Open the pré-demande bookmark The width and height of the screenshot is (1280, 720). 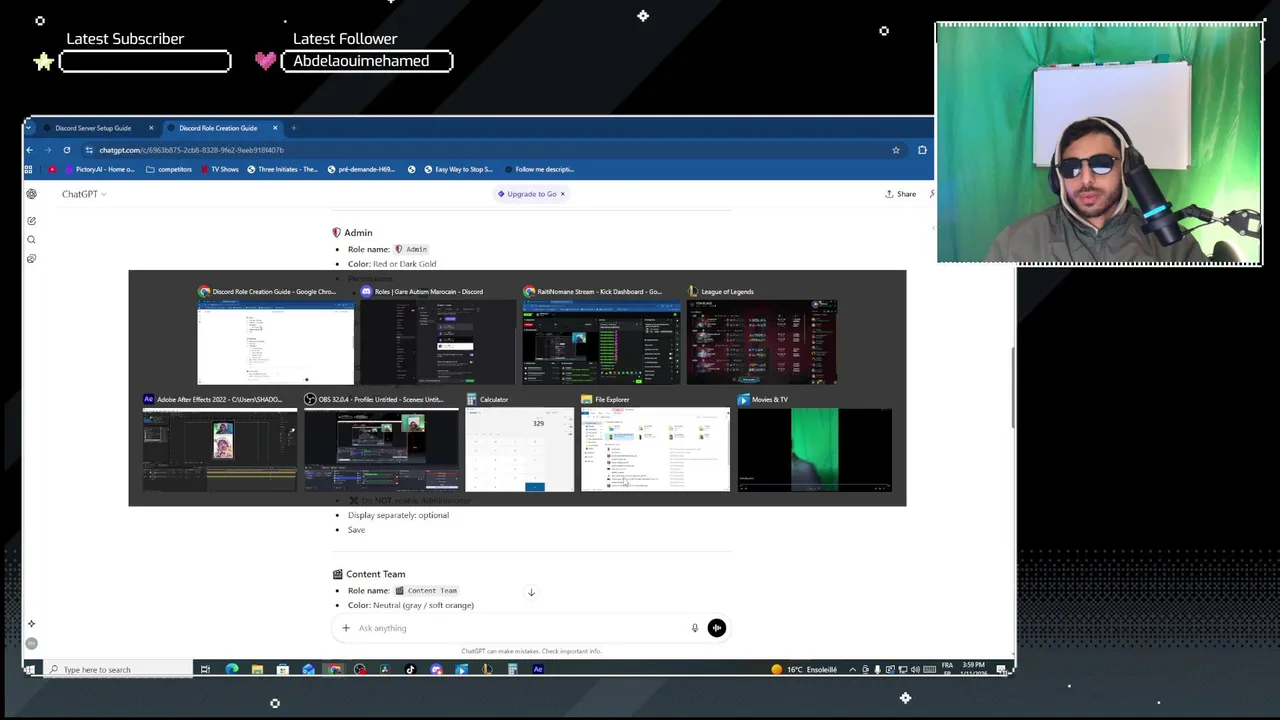point(361,169)
